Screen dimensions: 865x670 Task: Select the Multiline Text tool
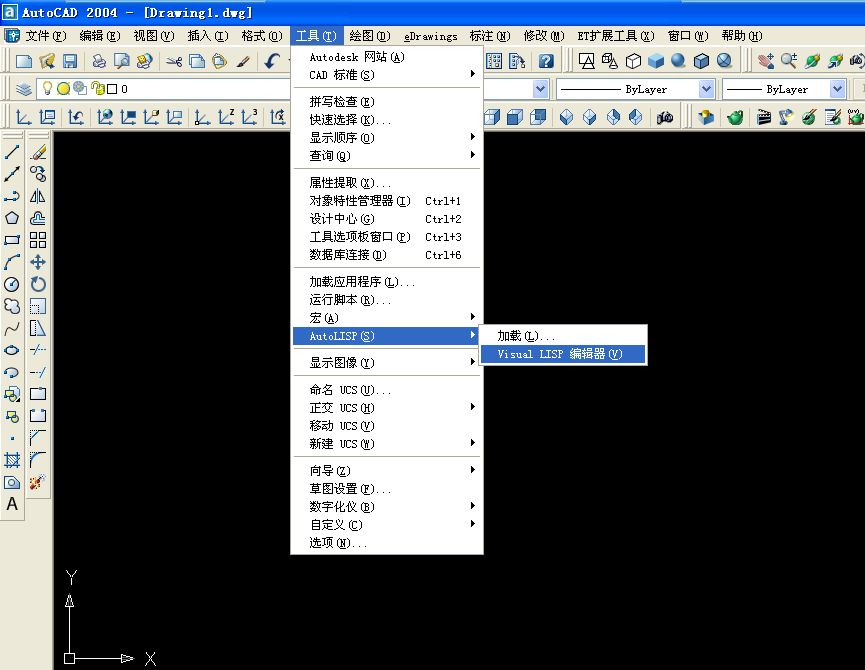pyautogui.click(x=12, y=504)
